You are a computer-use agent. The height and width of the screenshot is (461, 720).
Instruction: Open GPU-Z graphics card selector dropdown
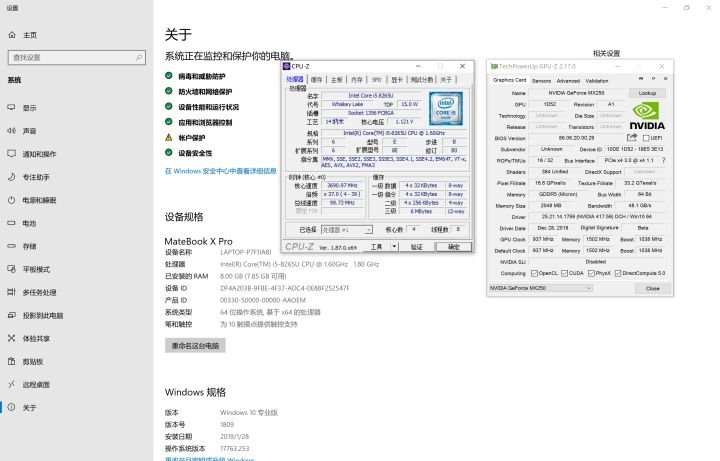coord(540,288)
